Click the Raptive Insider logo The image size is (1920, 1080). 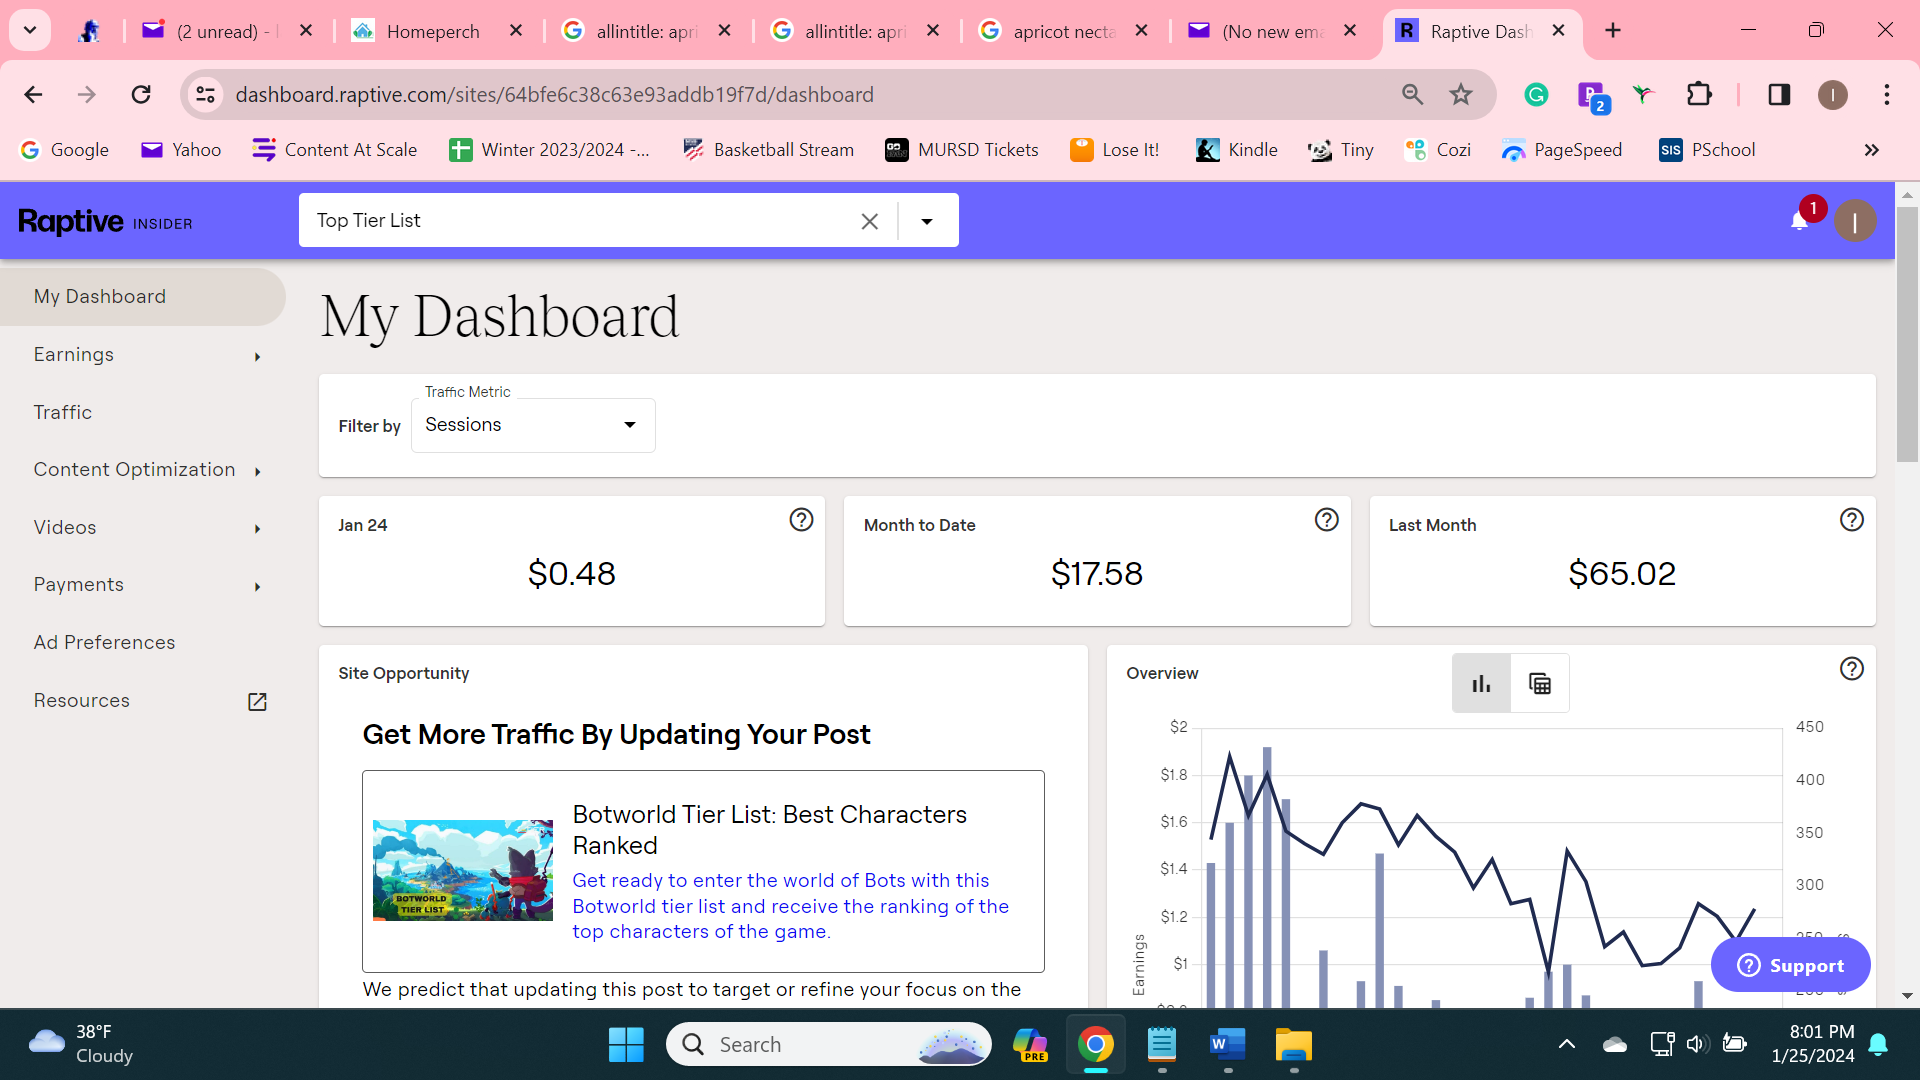[105, 221]
